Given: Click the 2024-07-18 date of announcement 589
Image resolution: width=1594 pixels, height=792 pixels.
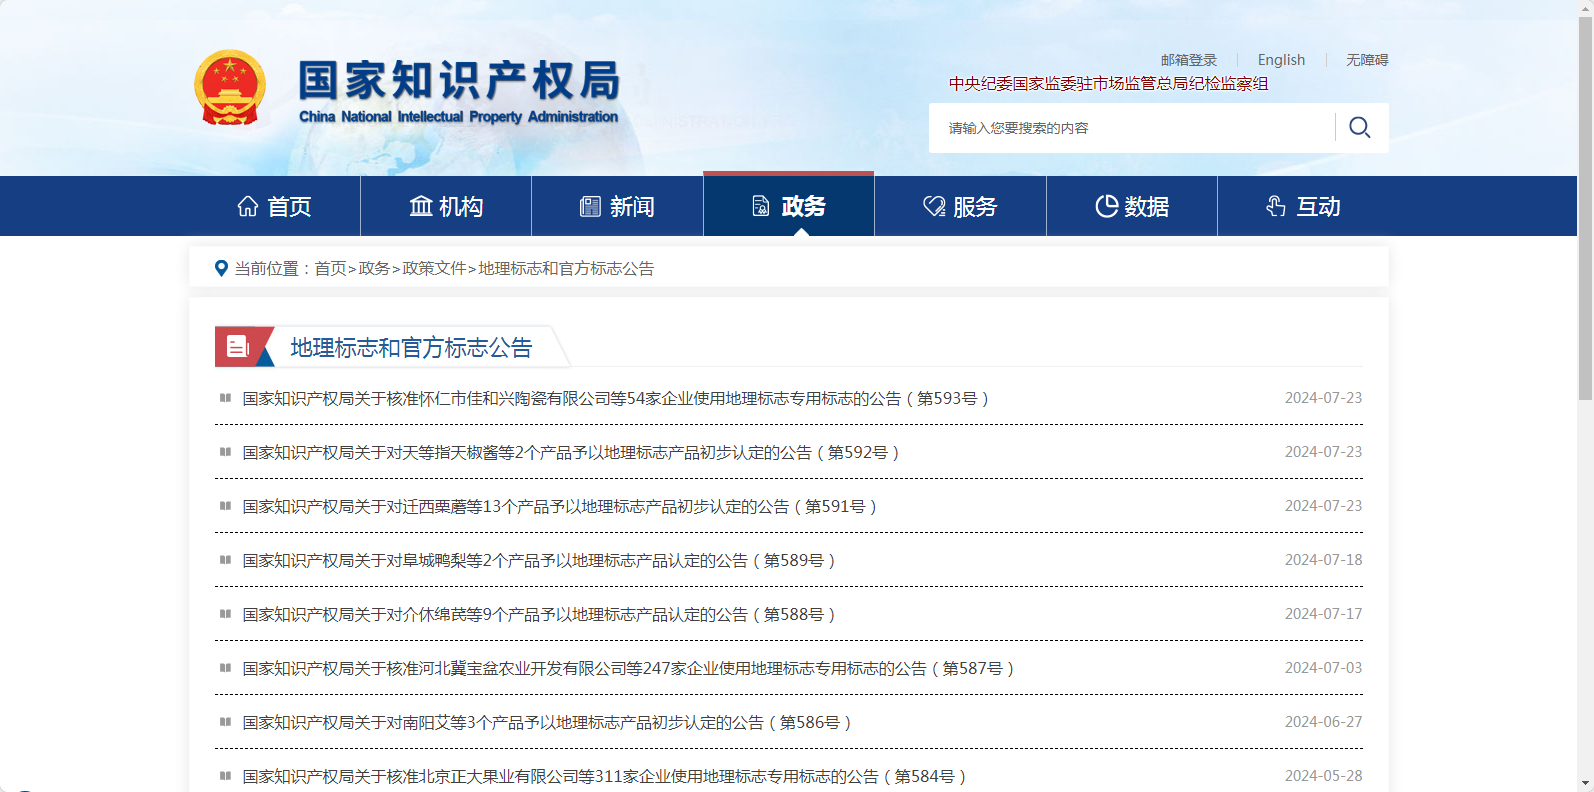Looking at the screenshot, I should [1323, 560].
